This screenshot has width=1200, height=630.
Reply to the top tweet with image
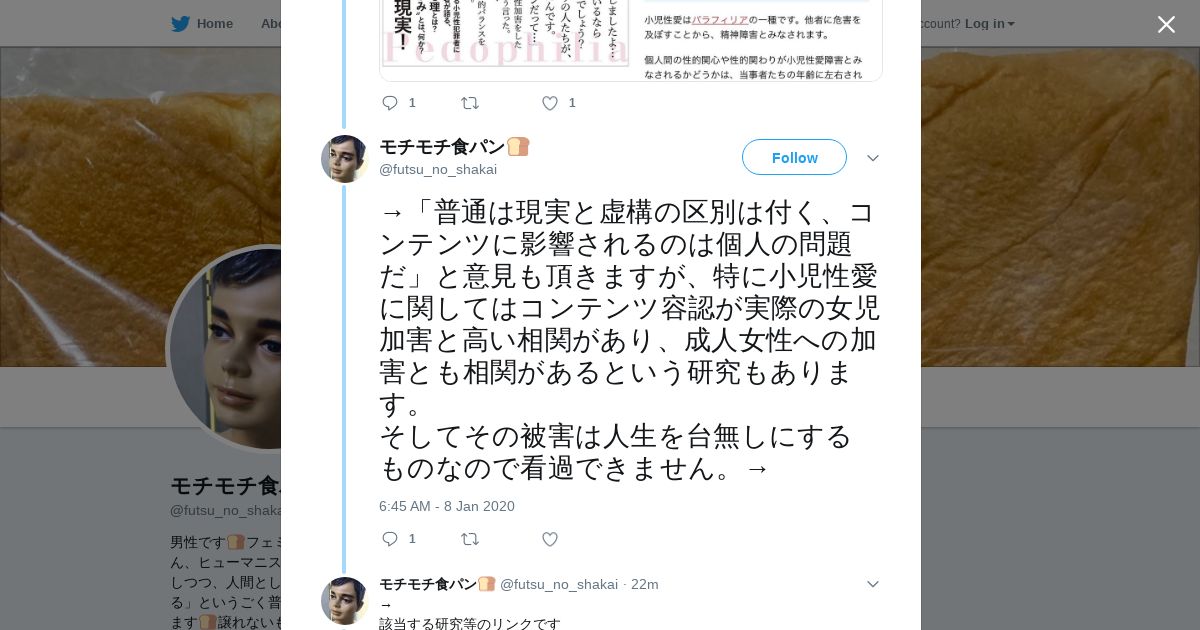pos(390,103)
